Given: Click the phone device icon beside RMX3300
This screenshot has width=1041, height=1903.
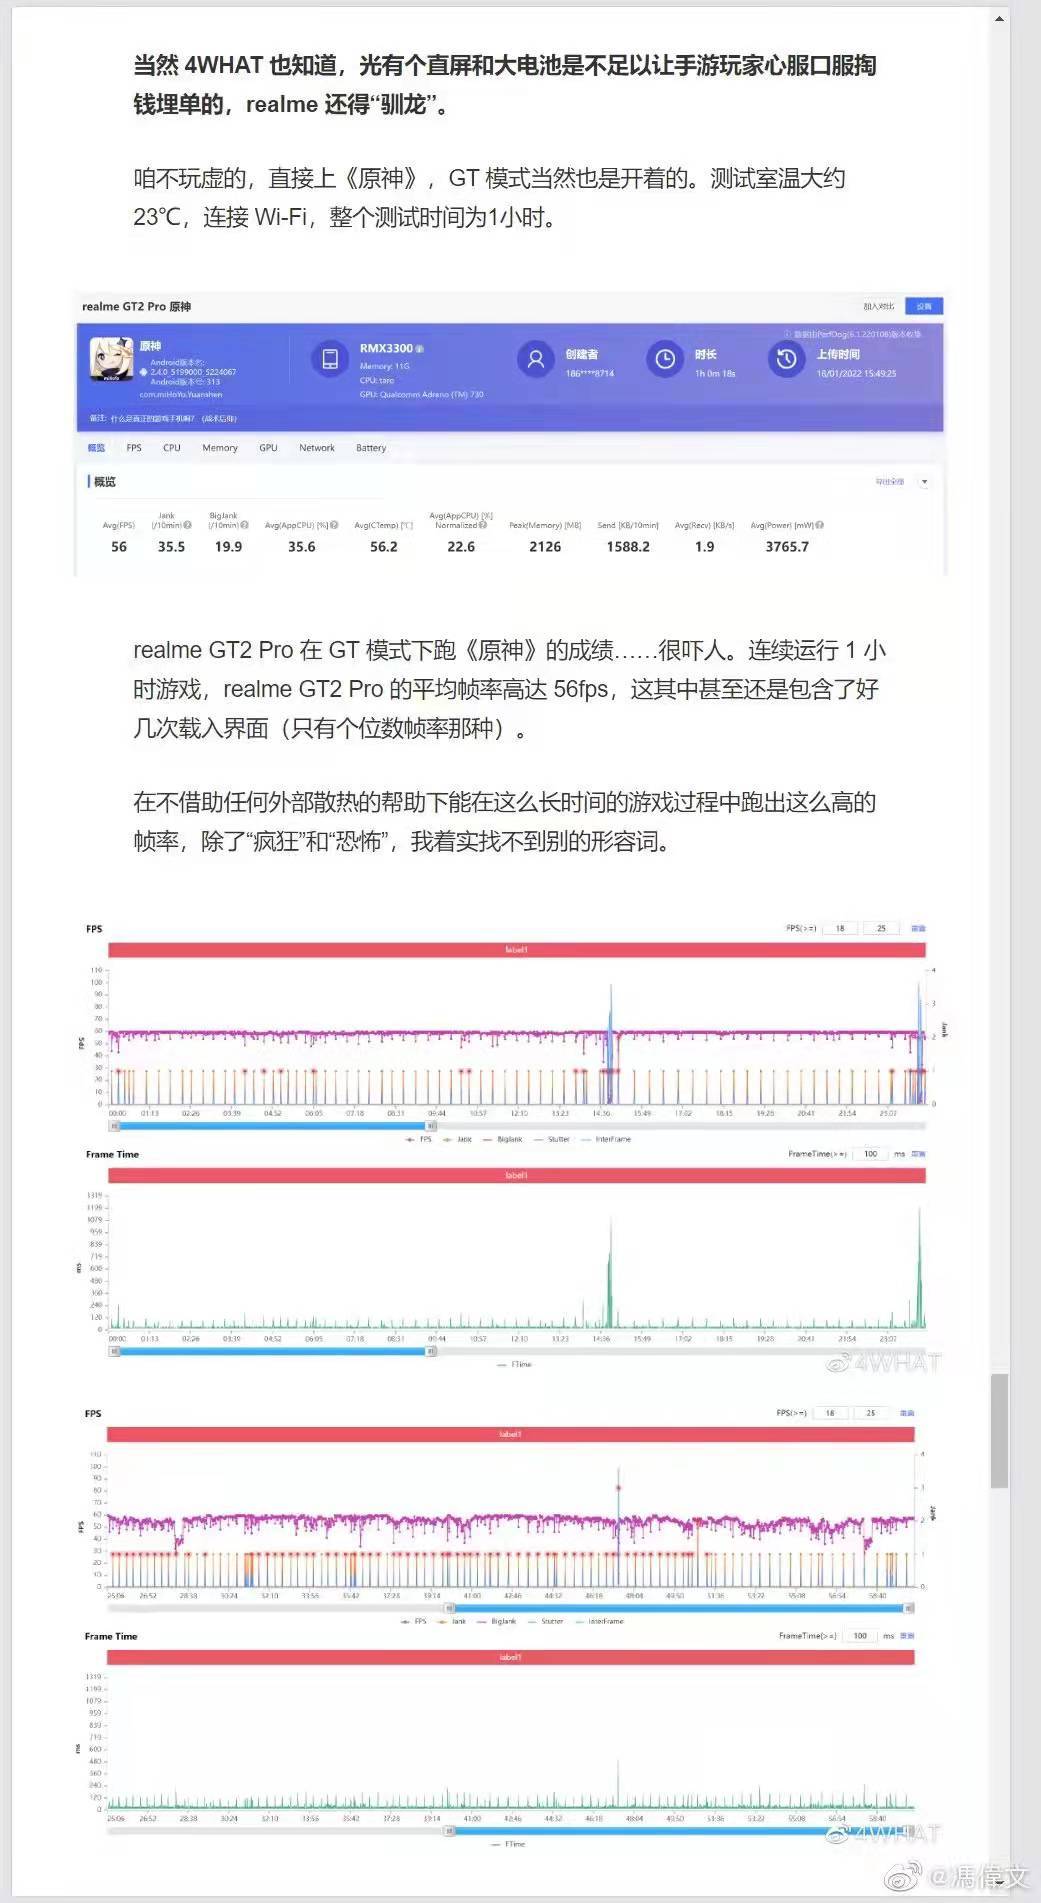Looking at the screenshot, I should pyautogui.click(x=329, y=359).
